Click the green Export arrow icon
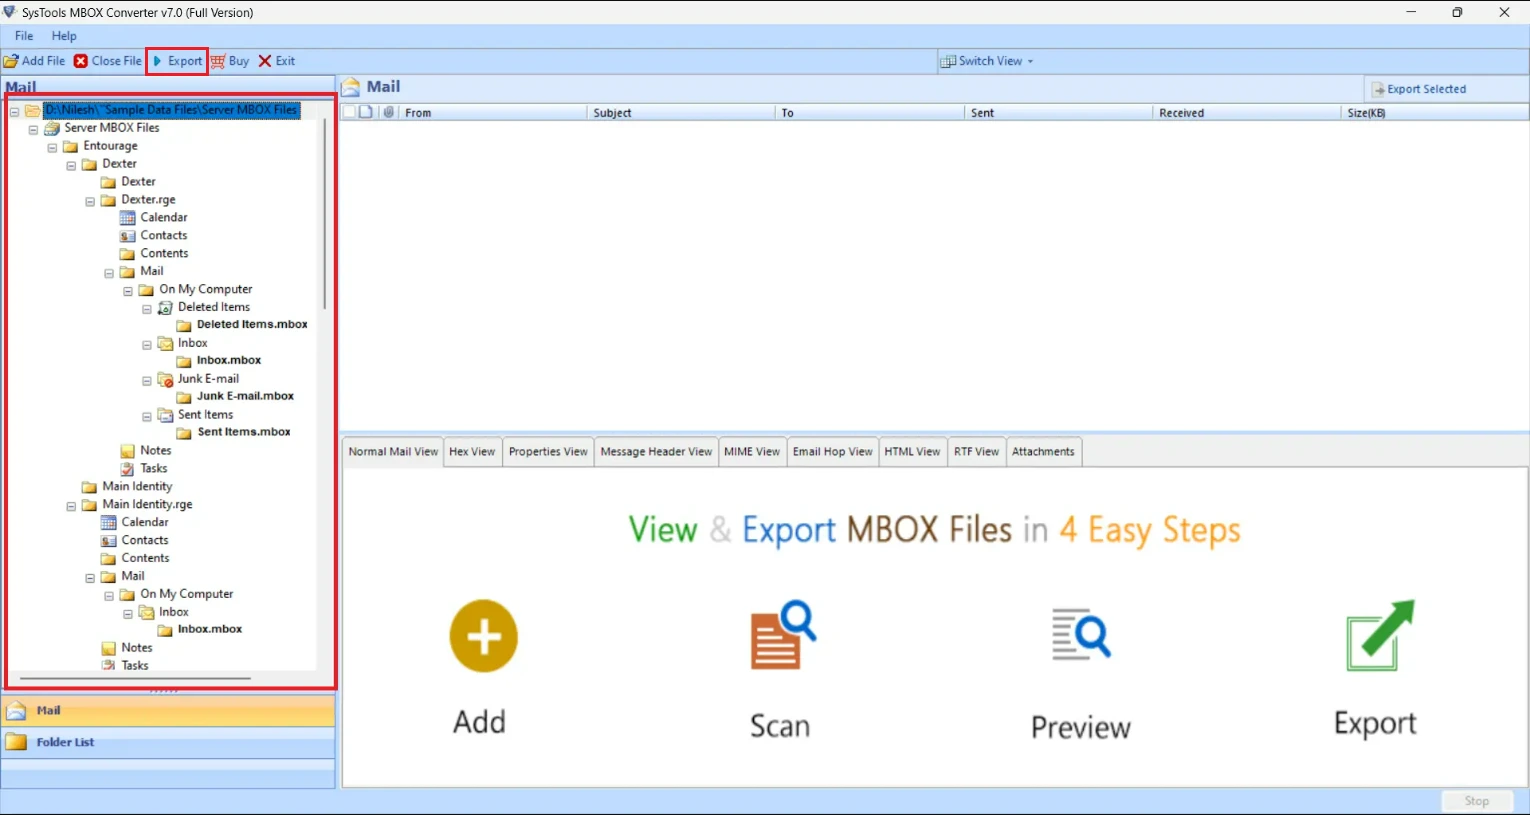The image size is (1530, 815). pos(1380,635)
